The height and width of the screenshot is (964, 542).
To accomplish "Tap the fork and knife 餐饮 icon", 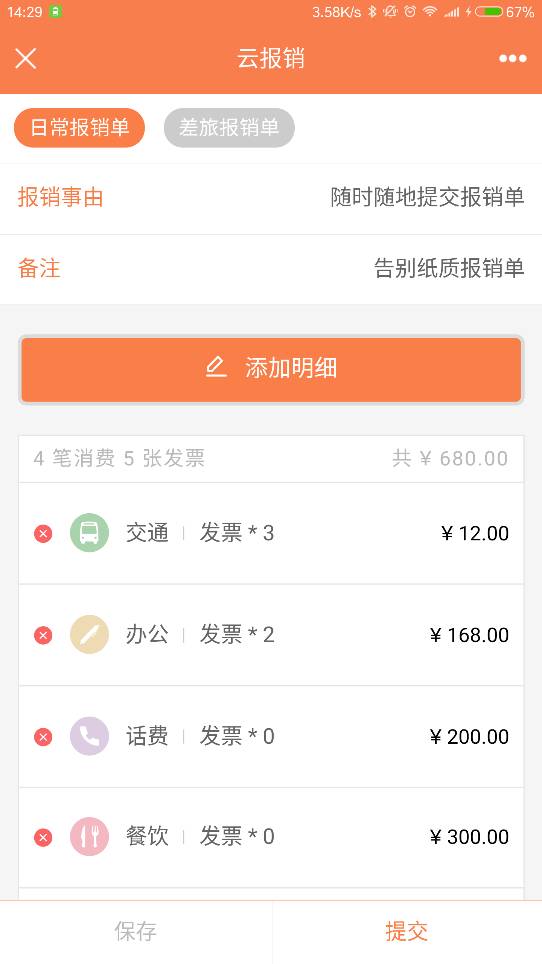I will click(89, 837).
